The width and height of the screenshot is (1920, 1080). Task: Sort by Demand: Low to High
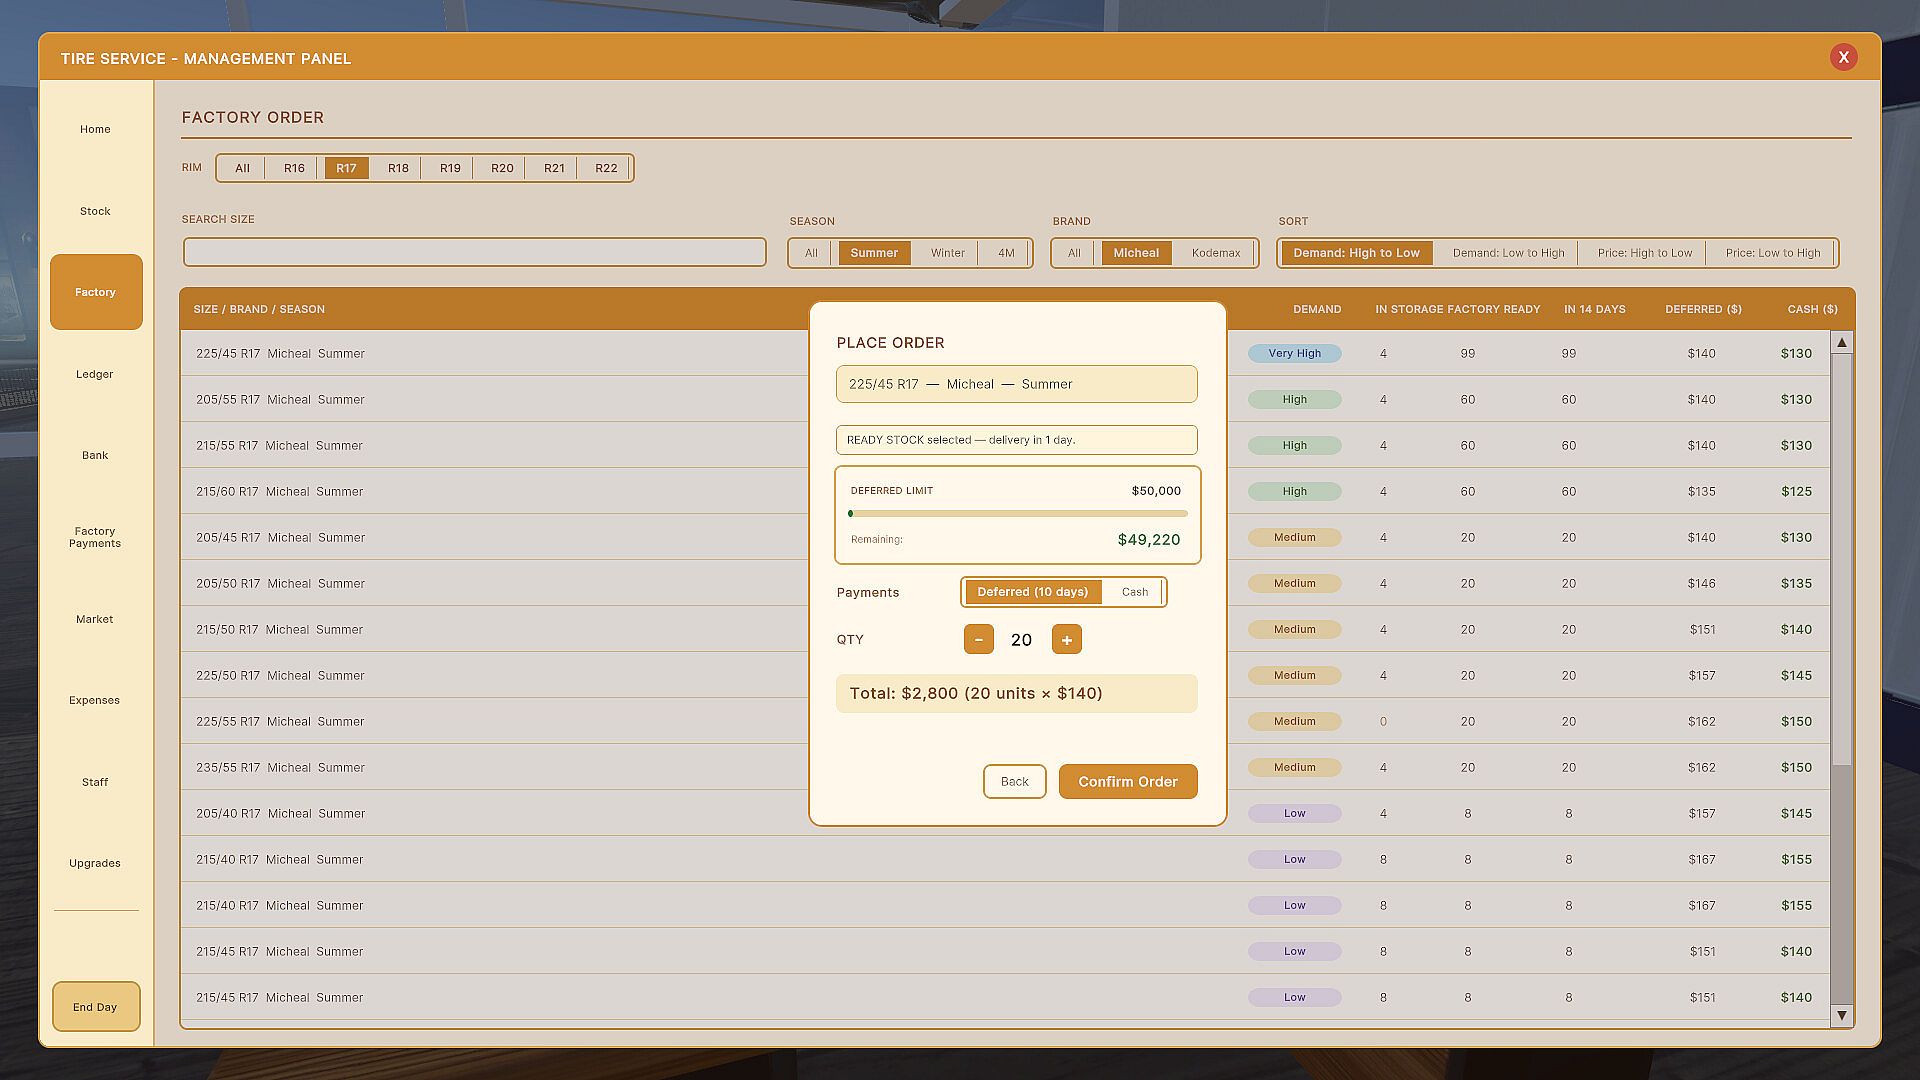click(x=1508, y=253)
